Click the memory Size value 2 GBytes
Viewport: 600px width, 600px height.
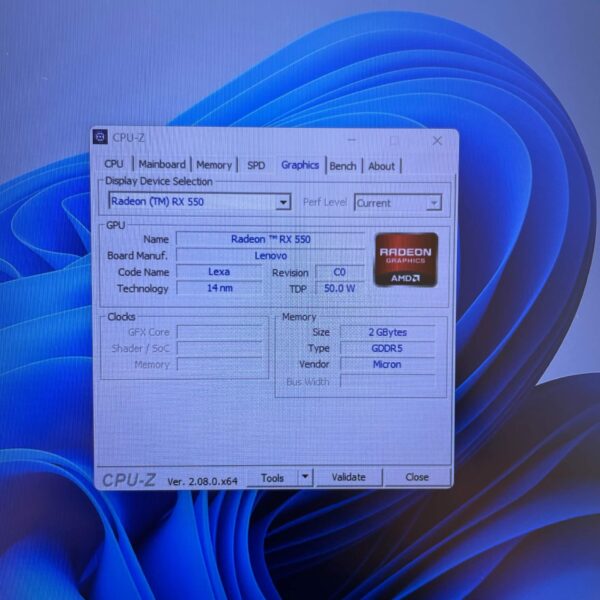[x=388, y=332]
